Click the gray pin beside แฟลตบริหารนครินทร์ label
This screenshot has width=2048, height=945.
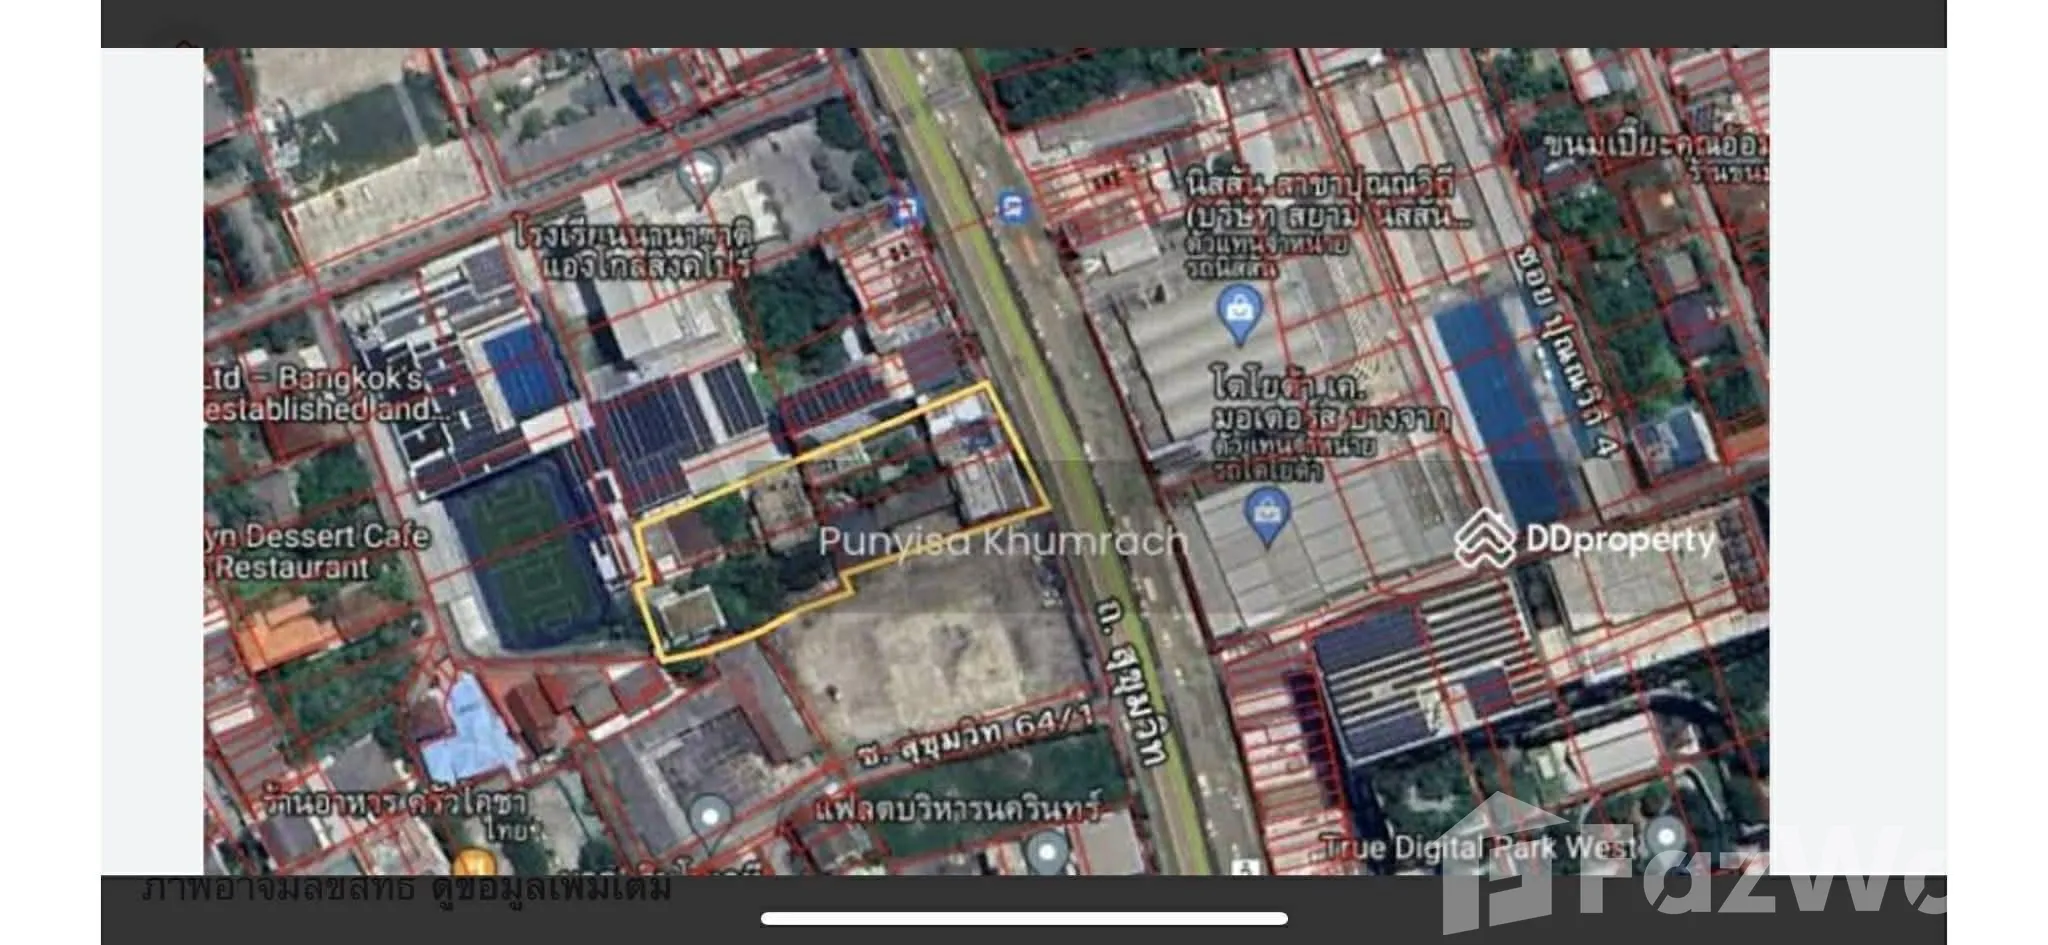coord(1047,853)
